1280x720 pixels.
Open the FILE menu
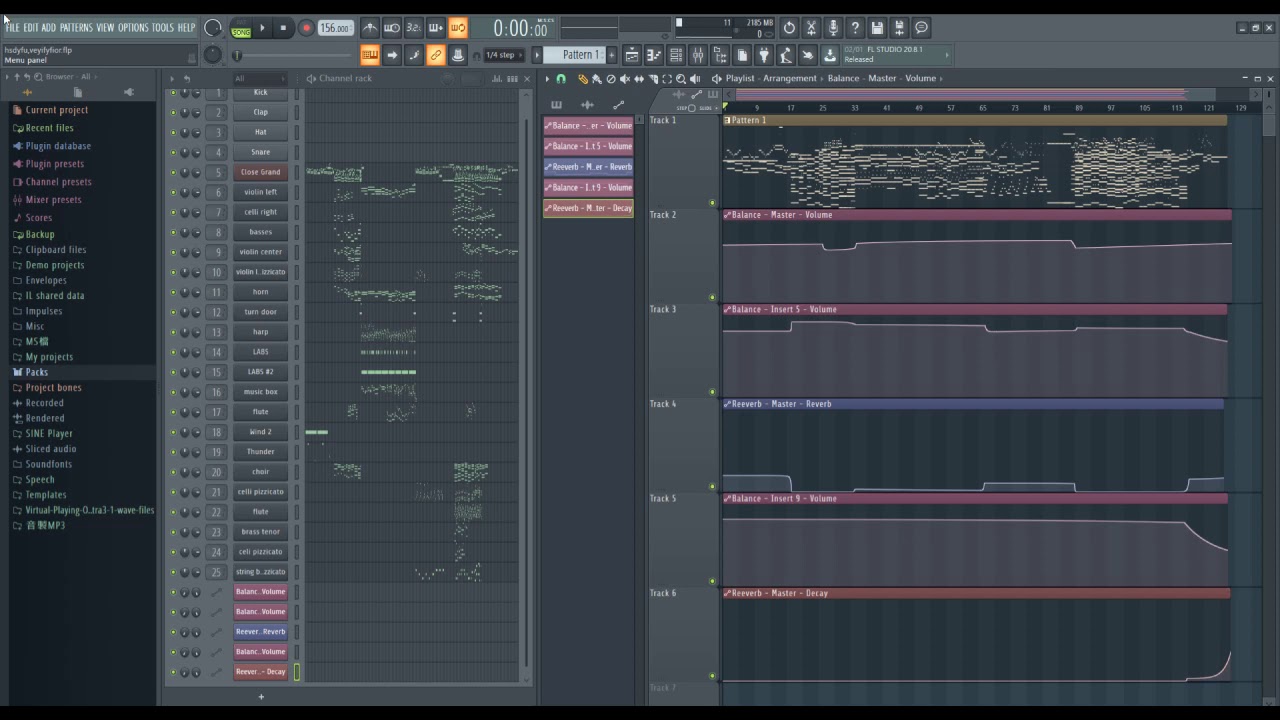coord(13,27)
